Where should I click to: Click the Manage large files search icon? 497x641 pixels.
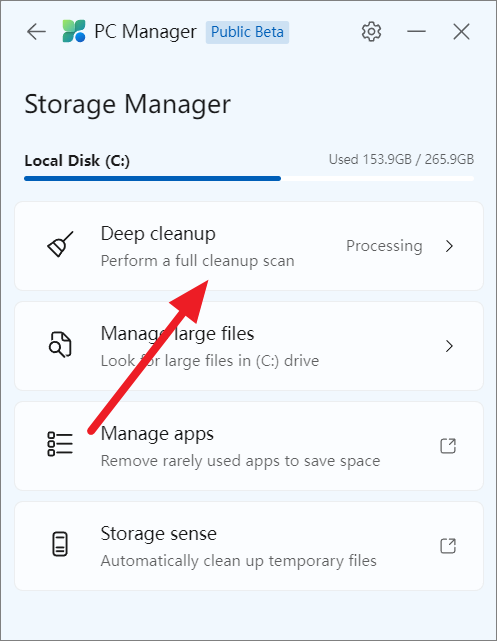tap(60, 344)
